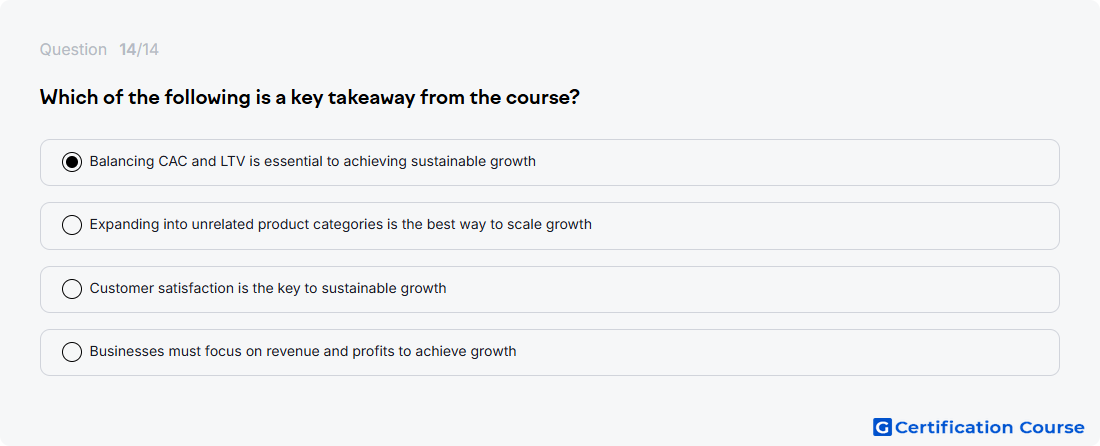Select the 'Expanding into unrelated product categories' radio button
The image size is (1100, 446).
[72, 225]
